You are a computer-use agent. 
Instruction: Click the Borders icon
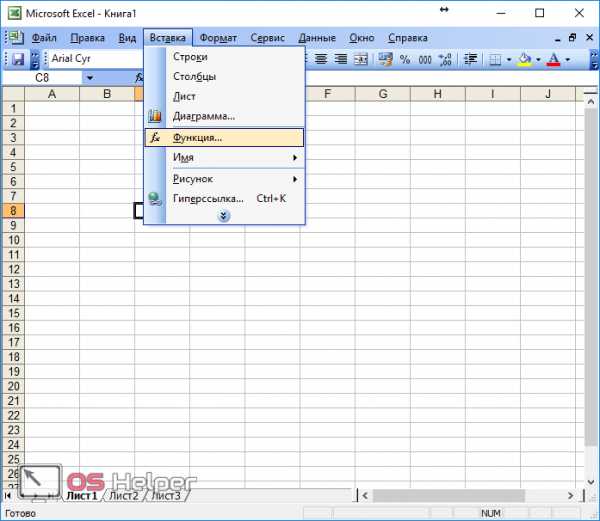pos(495,60)
